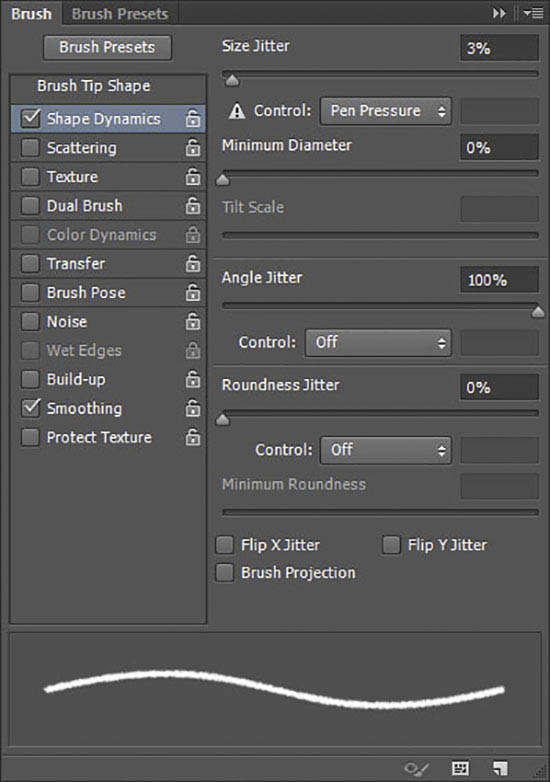Create new brush icon at panel bottom

[x=500, y=768]
